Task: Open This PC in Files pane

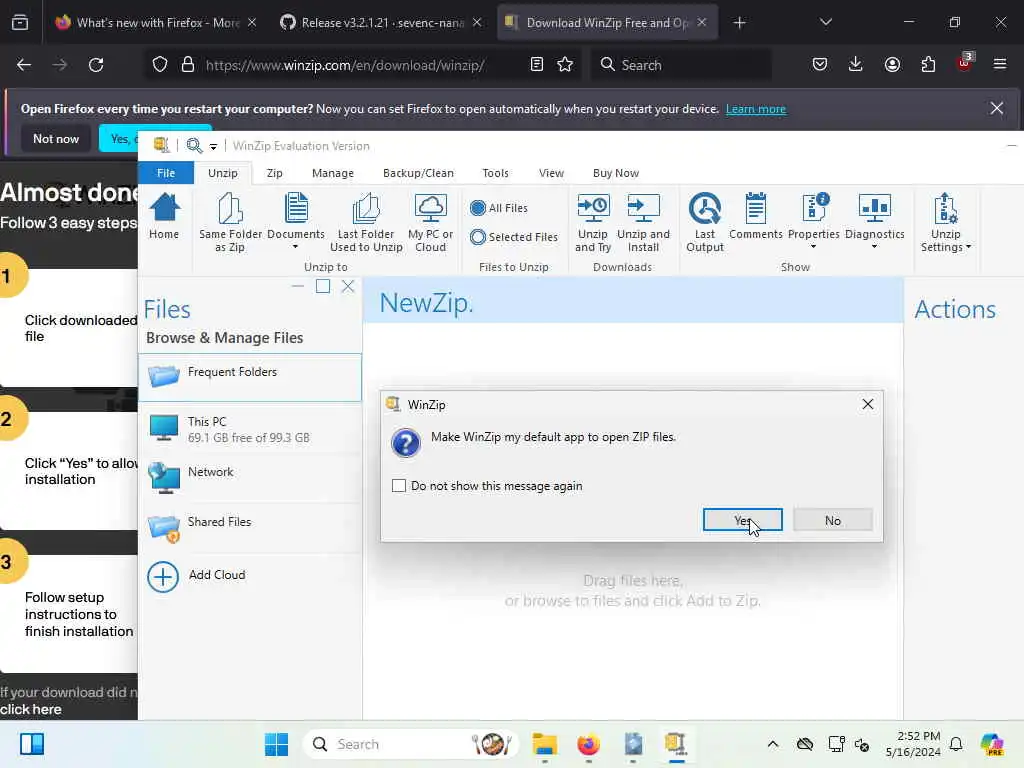Action: (250, 429)
